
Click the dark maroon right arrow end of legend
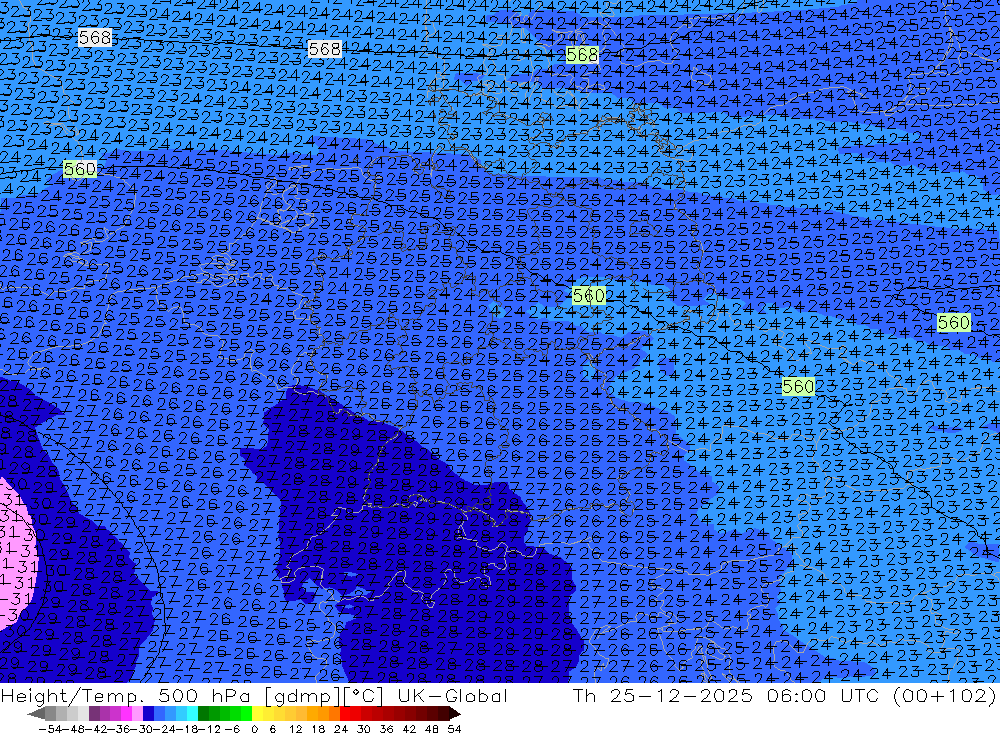pos(454,714)
